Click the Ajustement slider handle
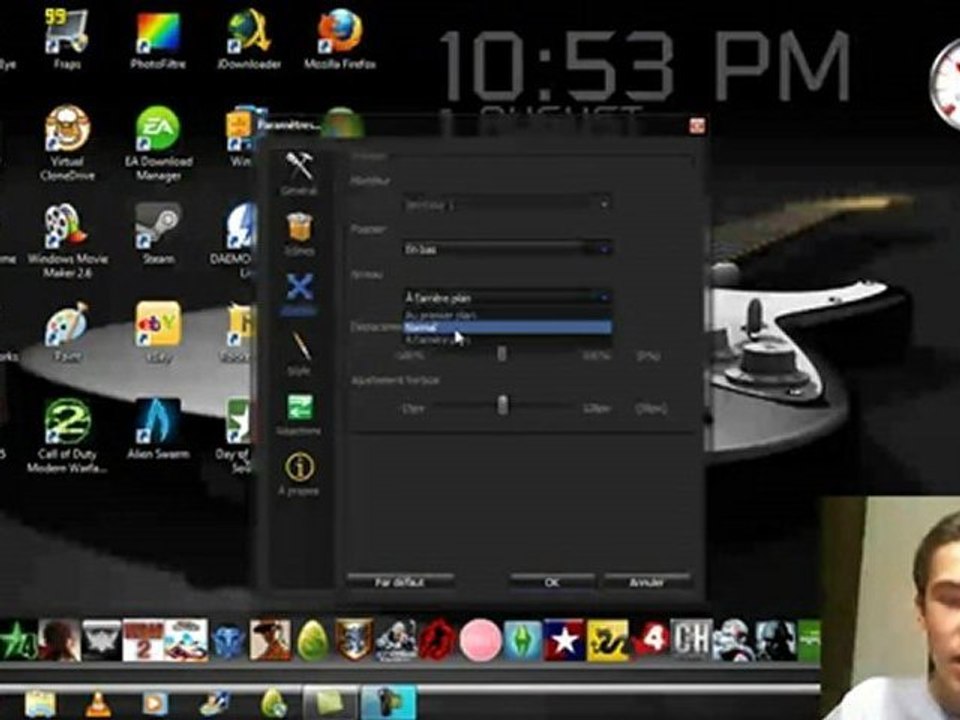Screen dimensions: 960x720 tap(503, 405)
